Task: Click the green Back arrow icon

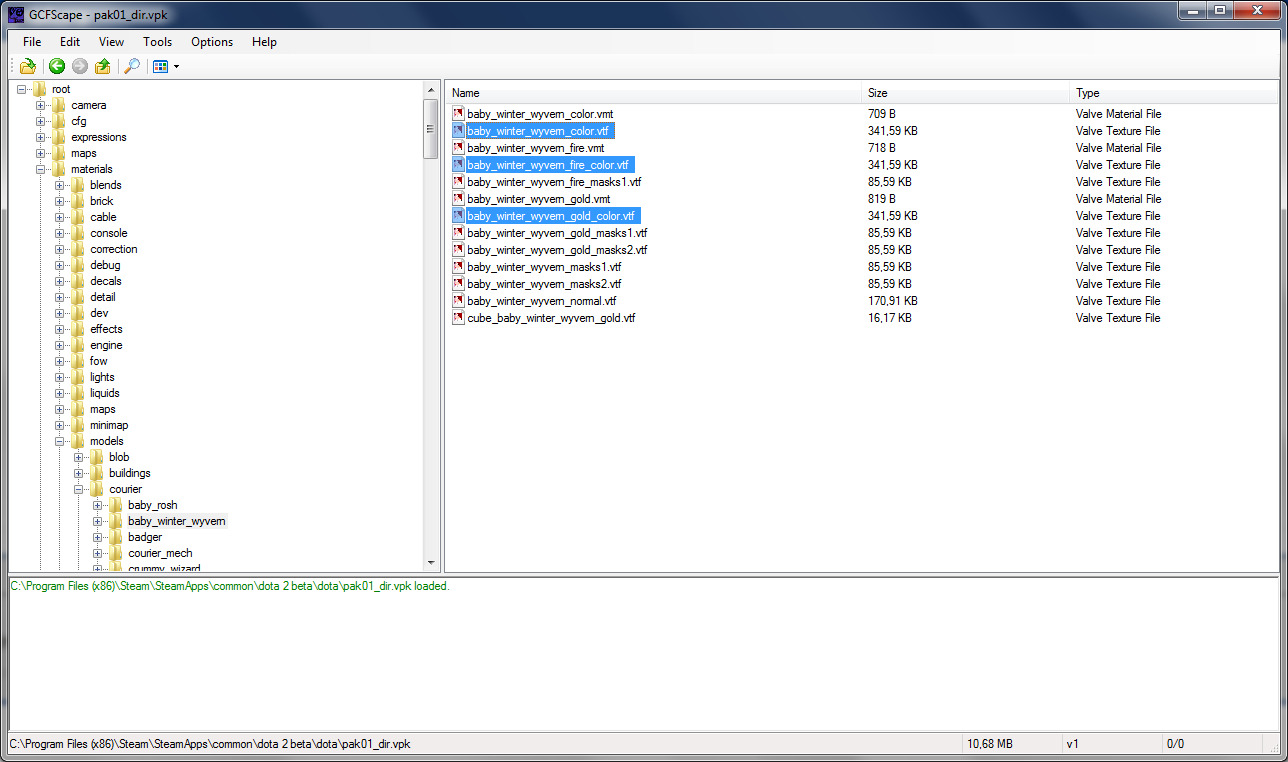Action: (x=57, y=67)
